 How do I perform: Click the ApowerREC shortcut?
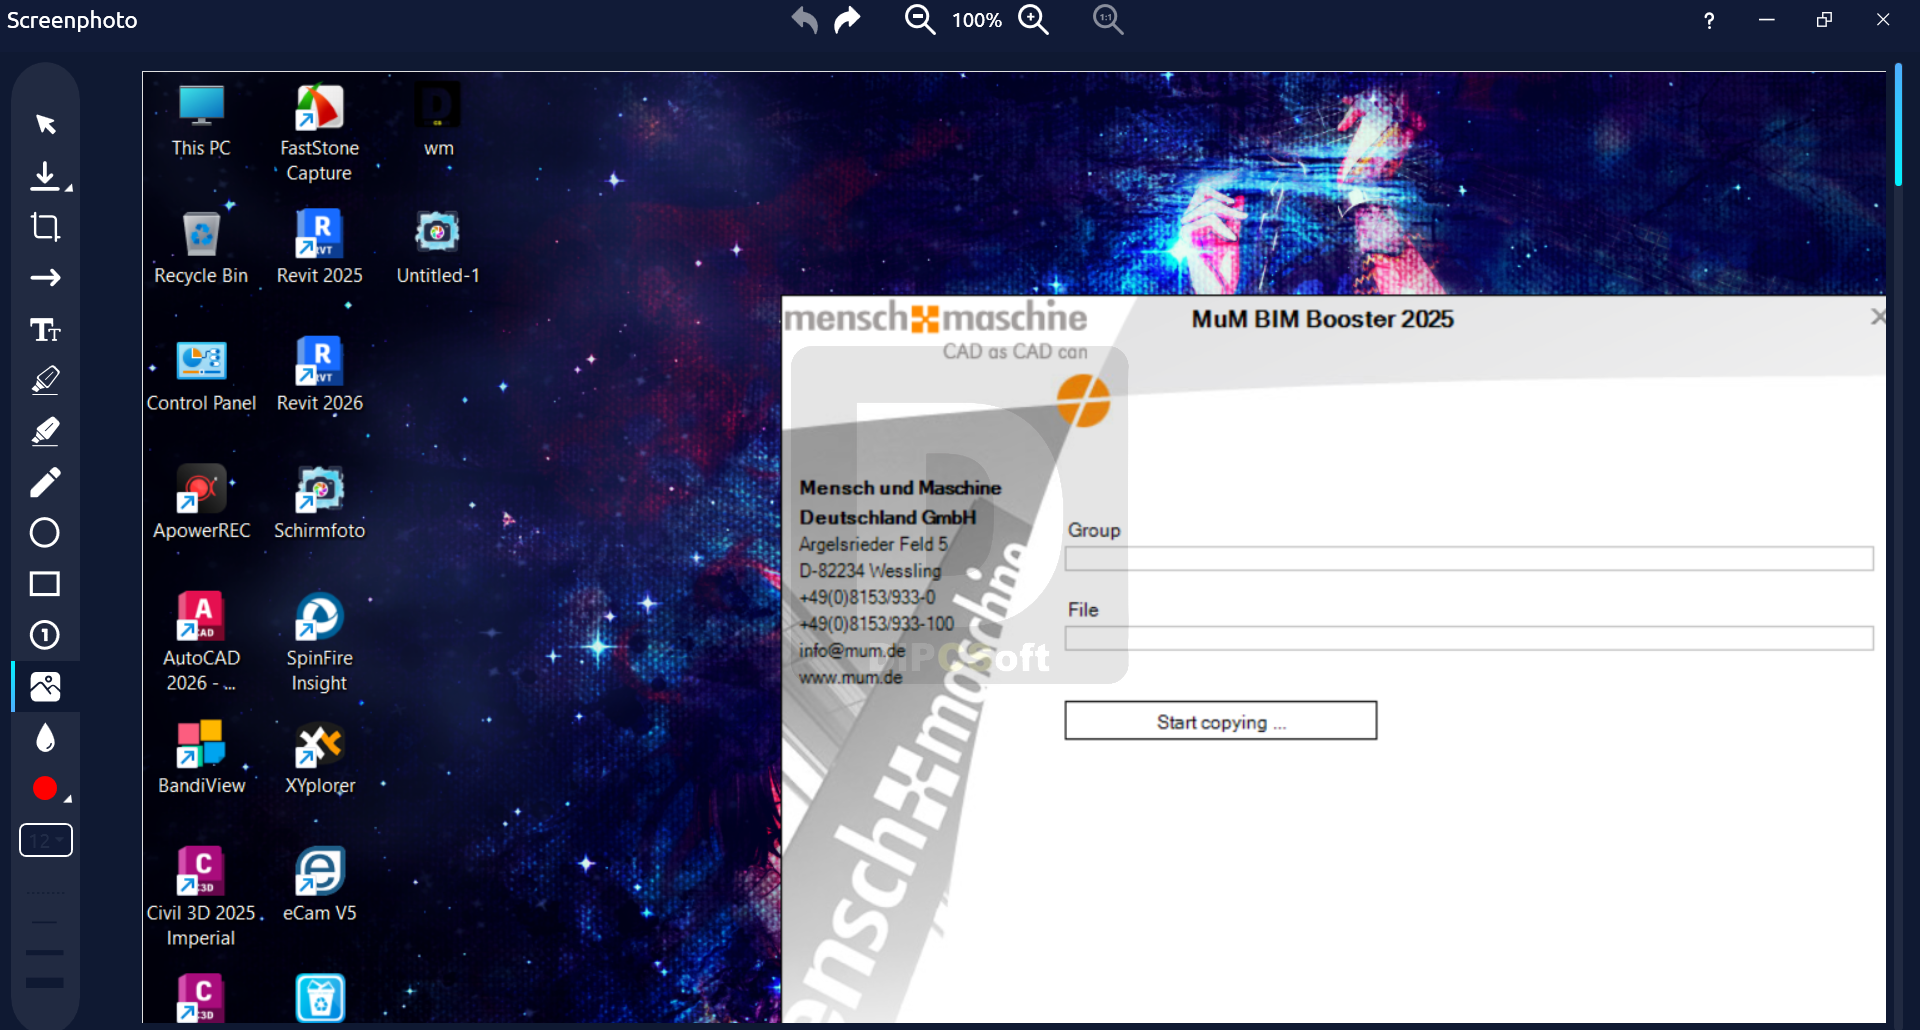(x=201, y=503)
